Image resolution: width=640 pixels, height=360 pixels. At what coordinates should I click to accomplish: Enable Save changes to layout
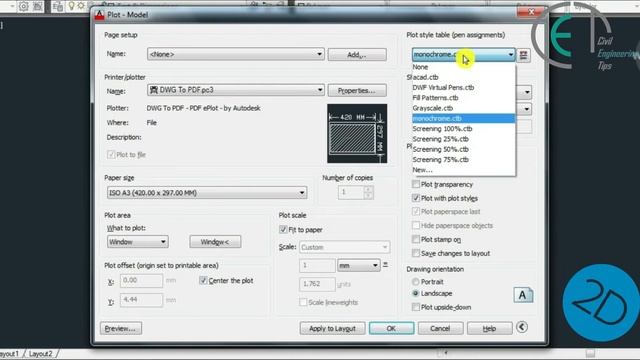coord(416,253)
